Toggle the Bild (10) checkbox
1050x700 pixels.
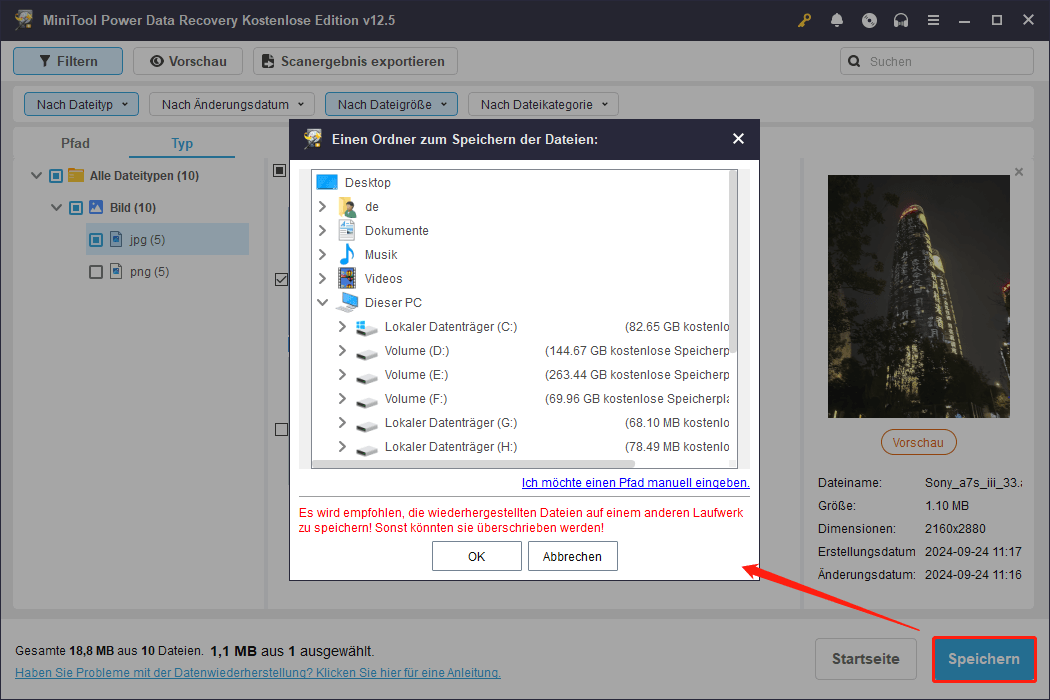[x=76, y=208]
